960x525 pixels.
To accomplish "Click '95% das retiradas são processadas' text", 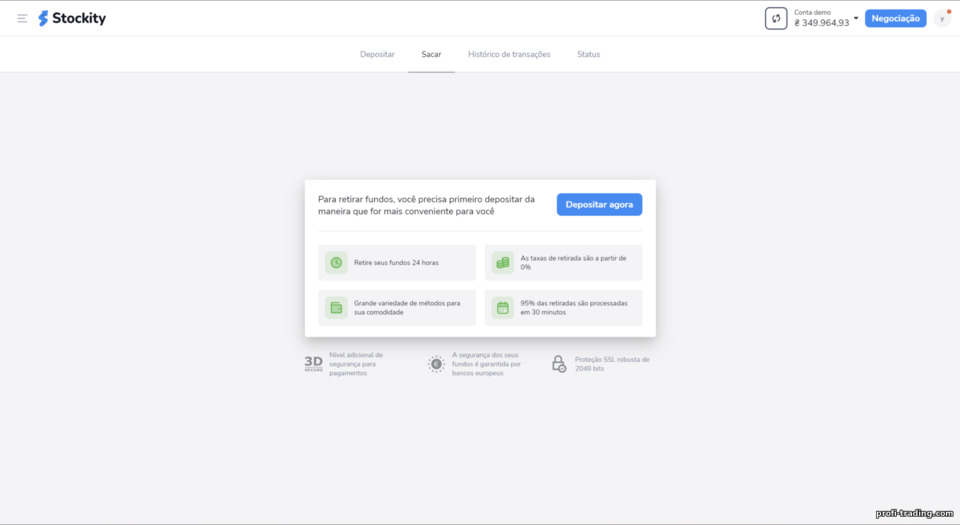I will pyautogui.click(x=574, y=308).
